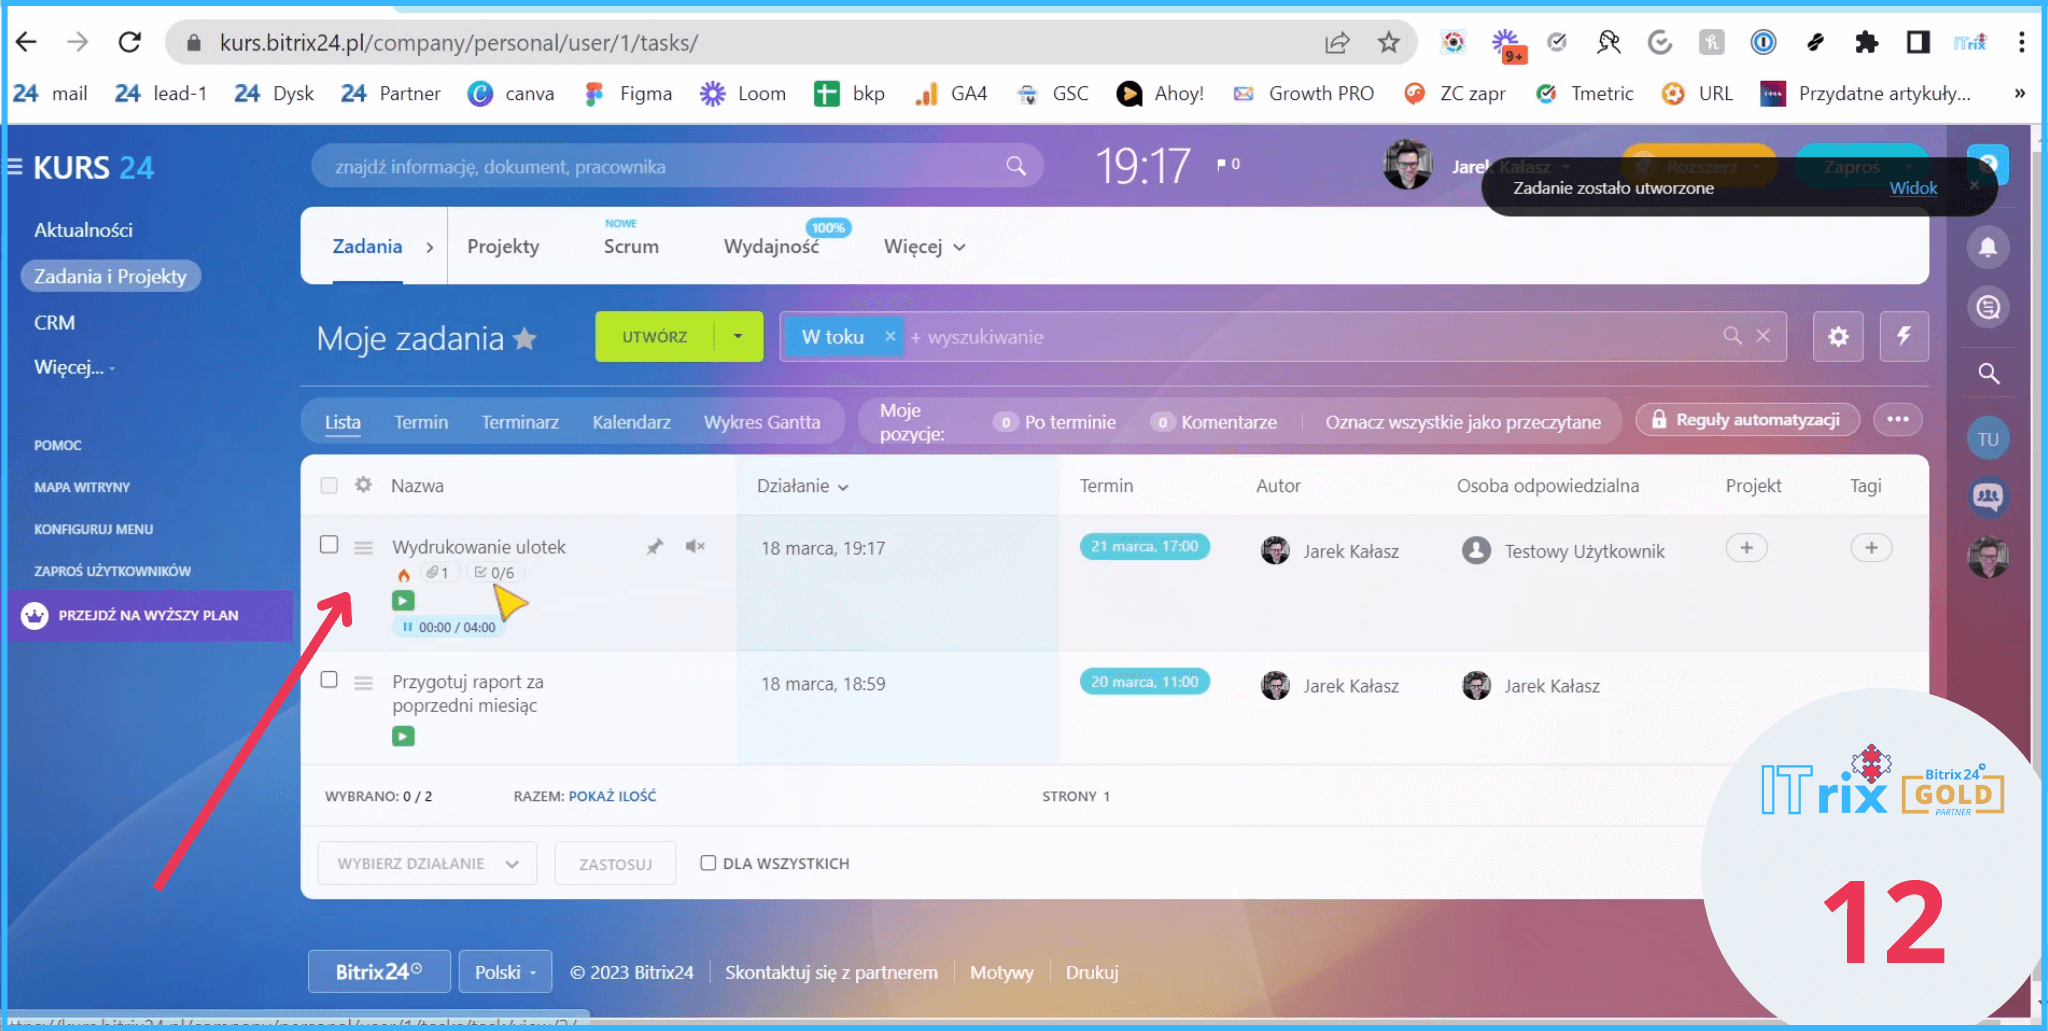Add project to Wydrukowanie ulotek task
The height and width of the screenshot is (1031, 2048).
(x=1746, y=548)
